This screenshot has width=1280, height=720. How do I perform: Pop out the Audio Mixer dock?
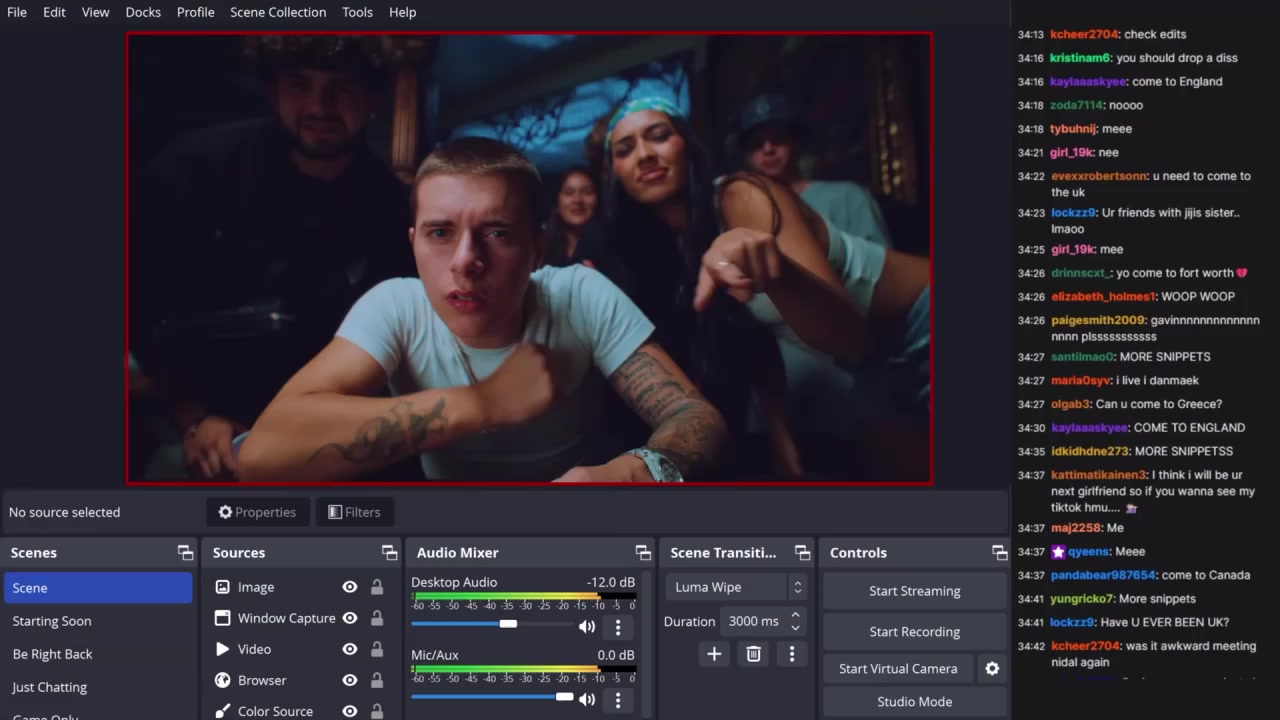(x=643, y=553)
